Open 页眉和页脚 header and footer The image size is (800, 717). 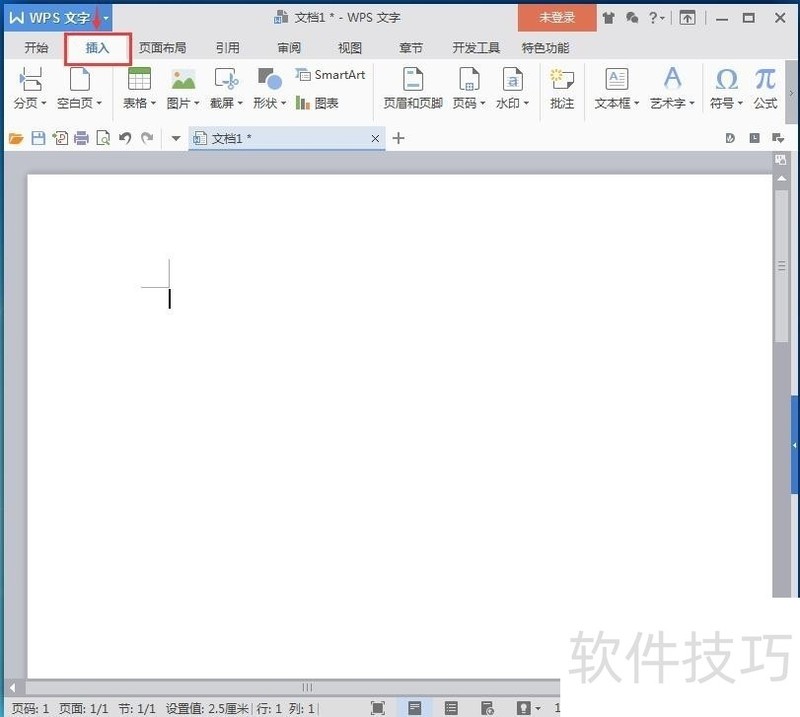pos(413,88)
